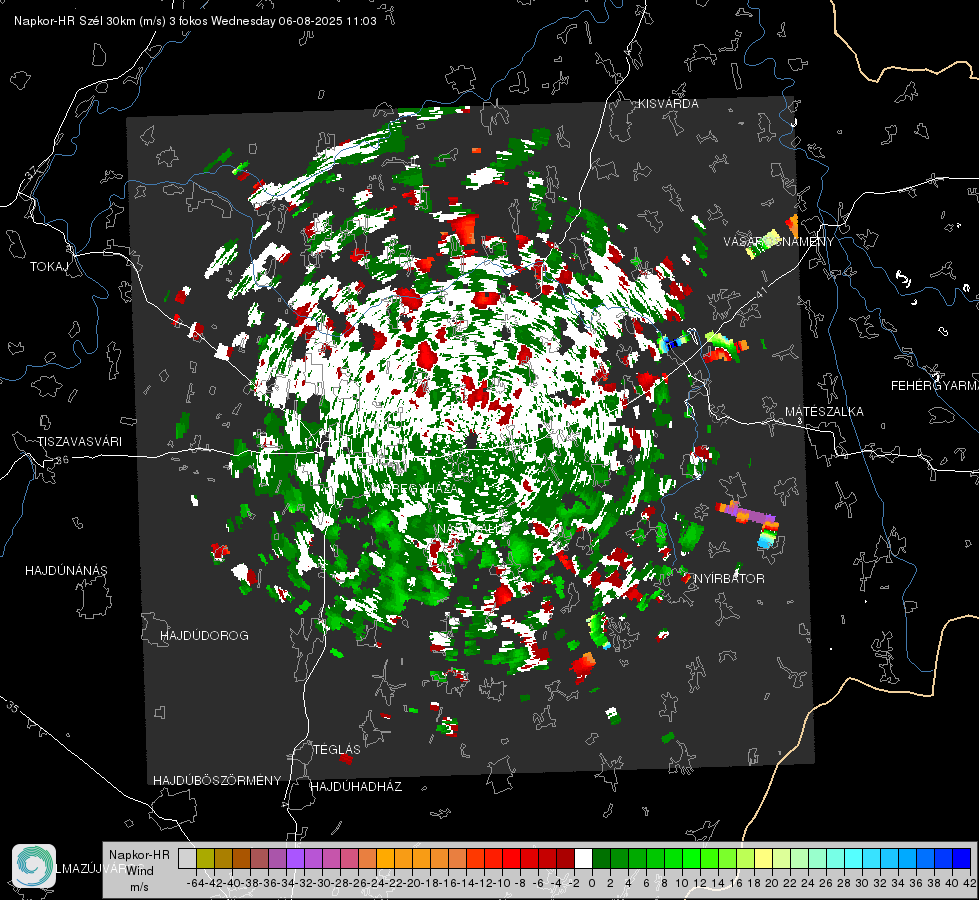Click the HAJDÚBÖSZÖRMÉNY town label

217,781
